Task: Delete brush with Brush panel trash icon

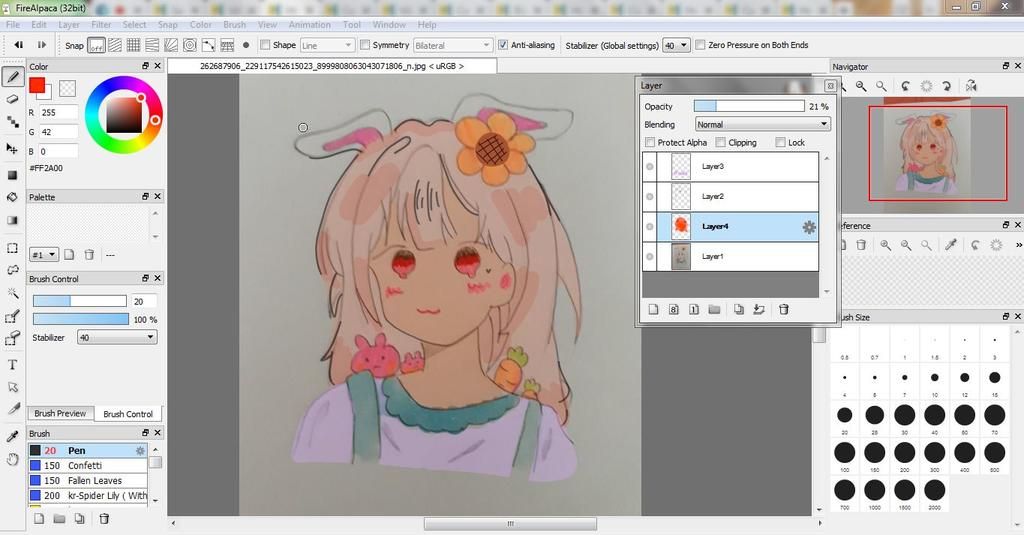Action: (104, 519)
